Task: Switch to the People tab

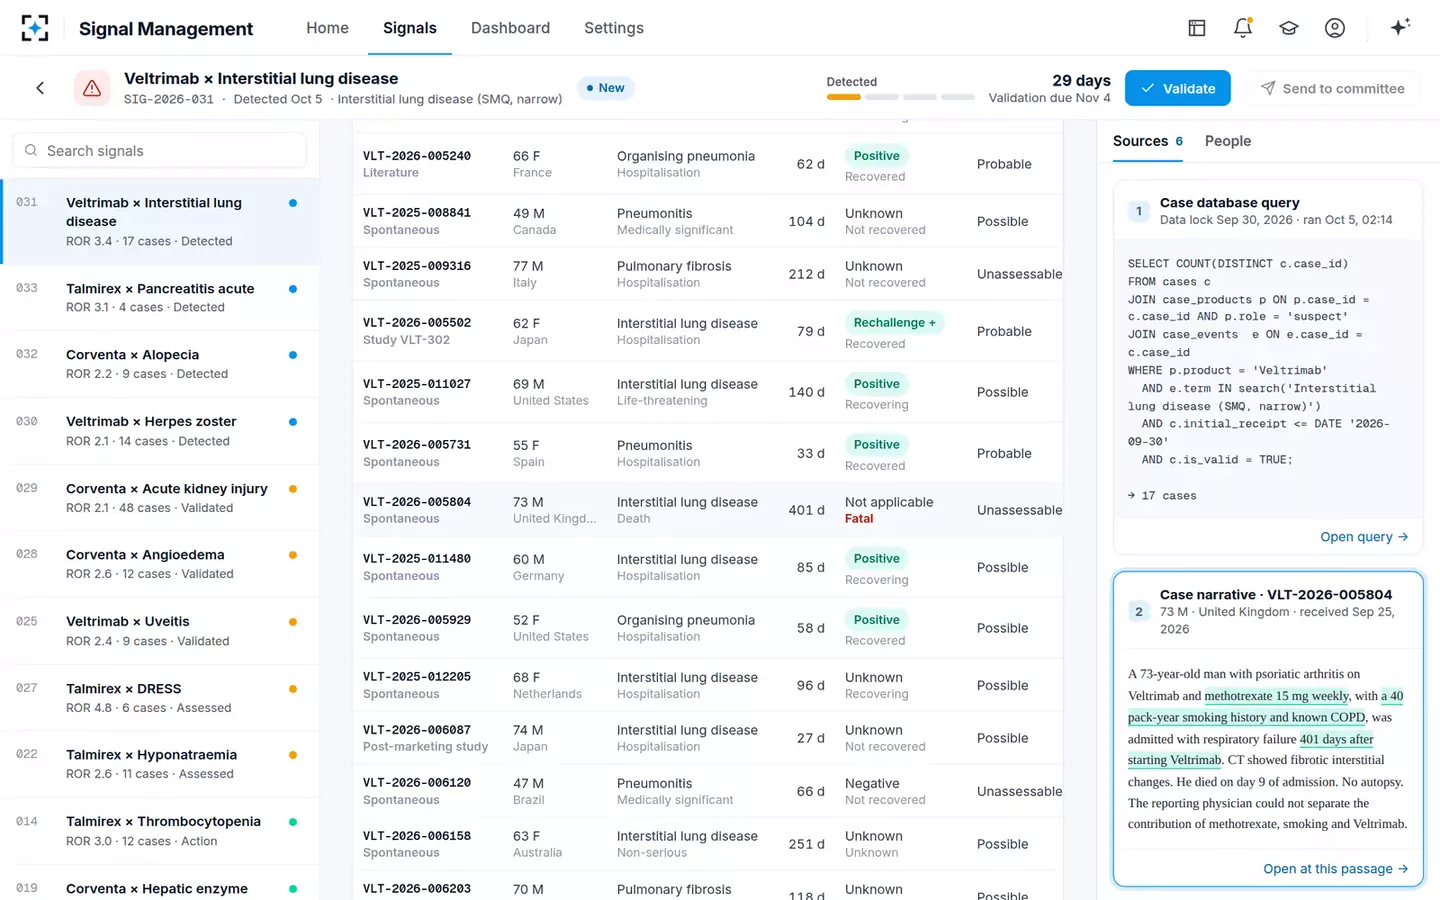Action: (x=1228, y=141)
